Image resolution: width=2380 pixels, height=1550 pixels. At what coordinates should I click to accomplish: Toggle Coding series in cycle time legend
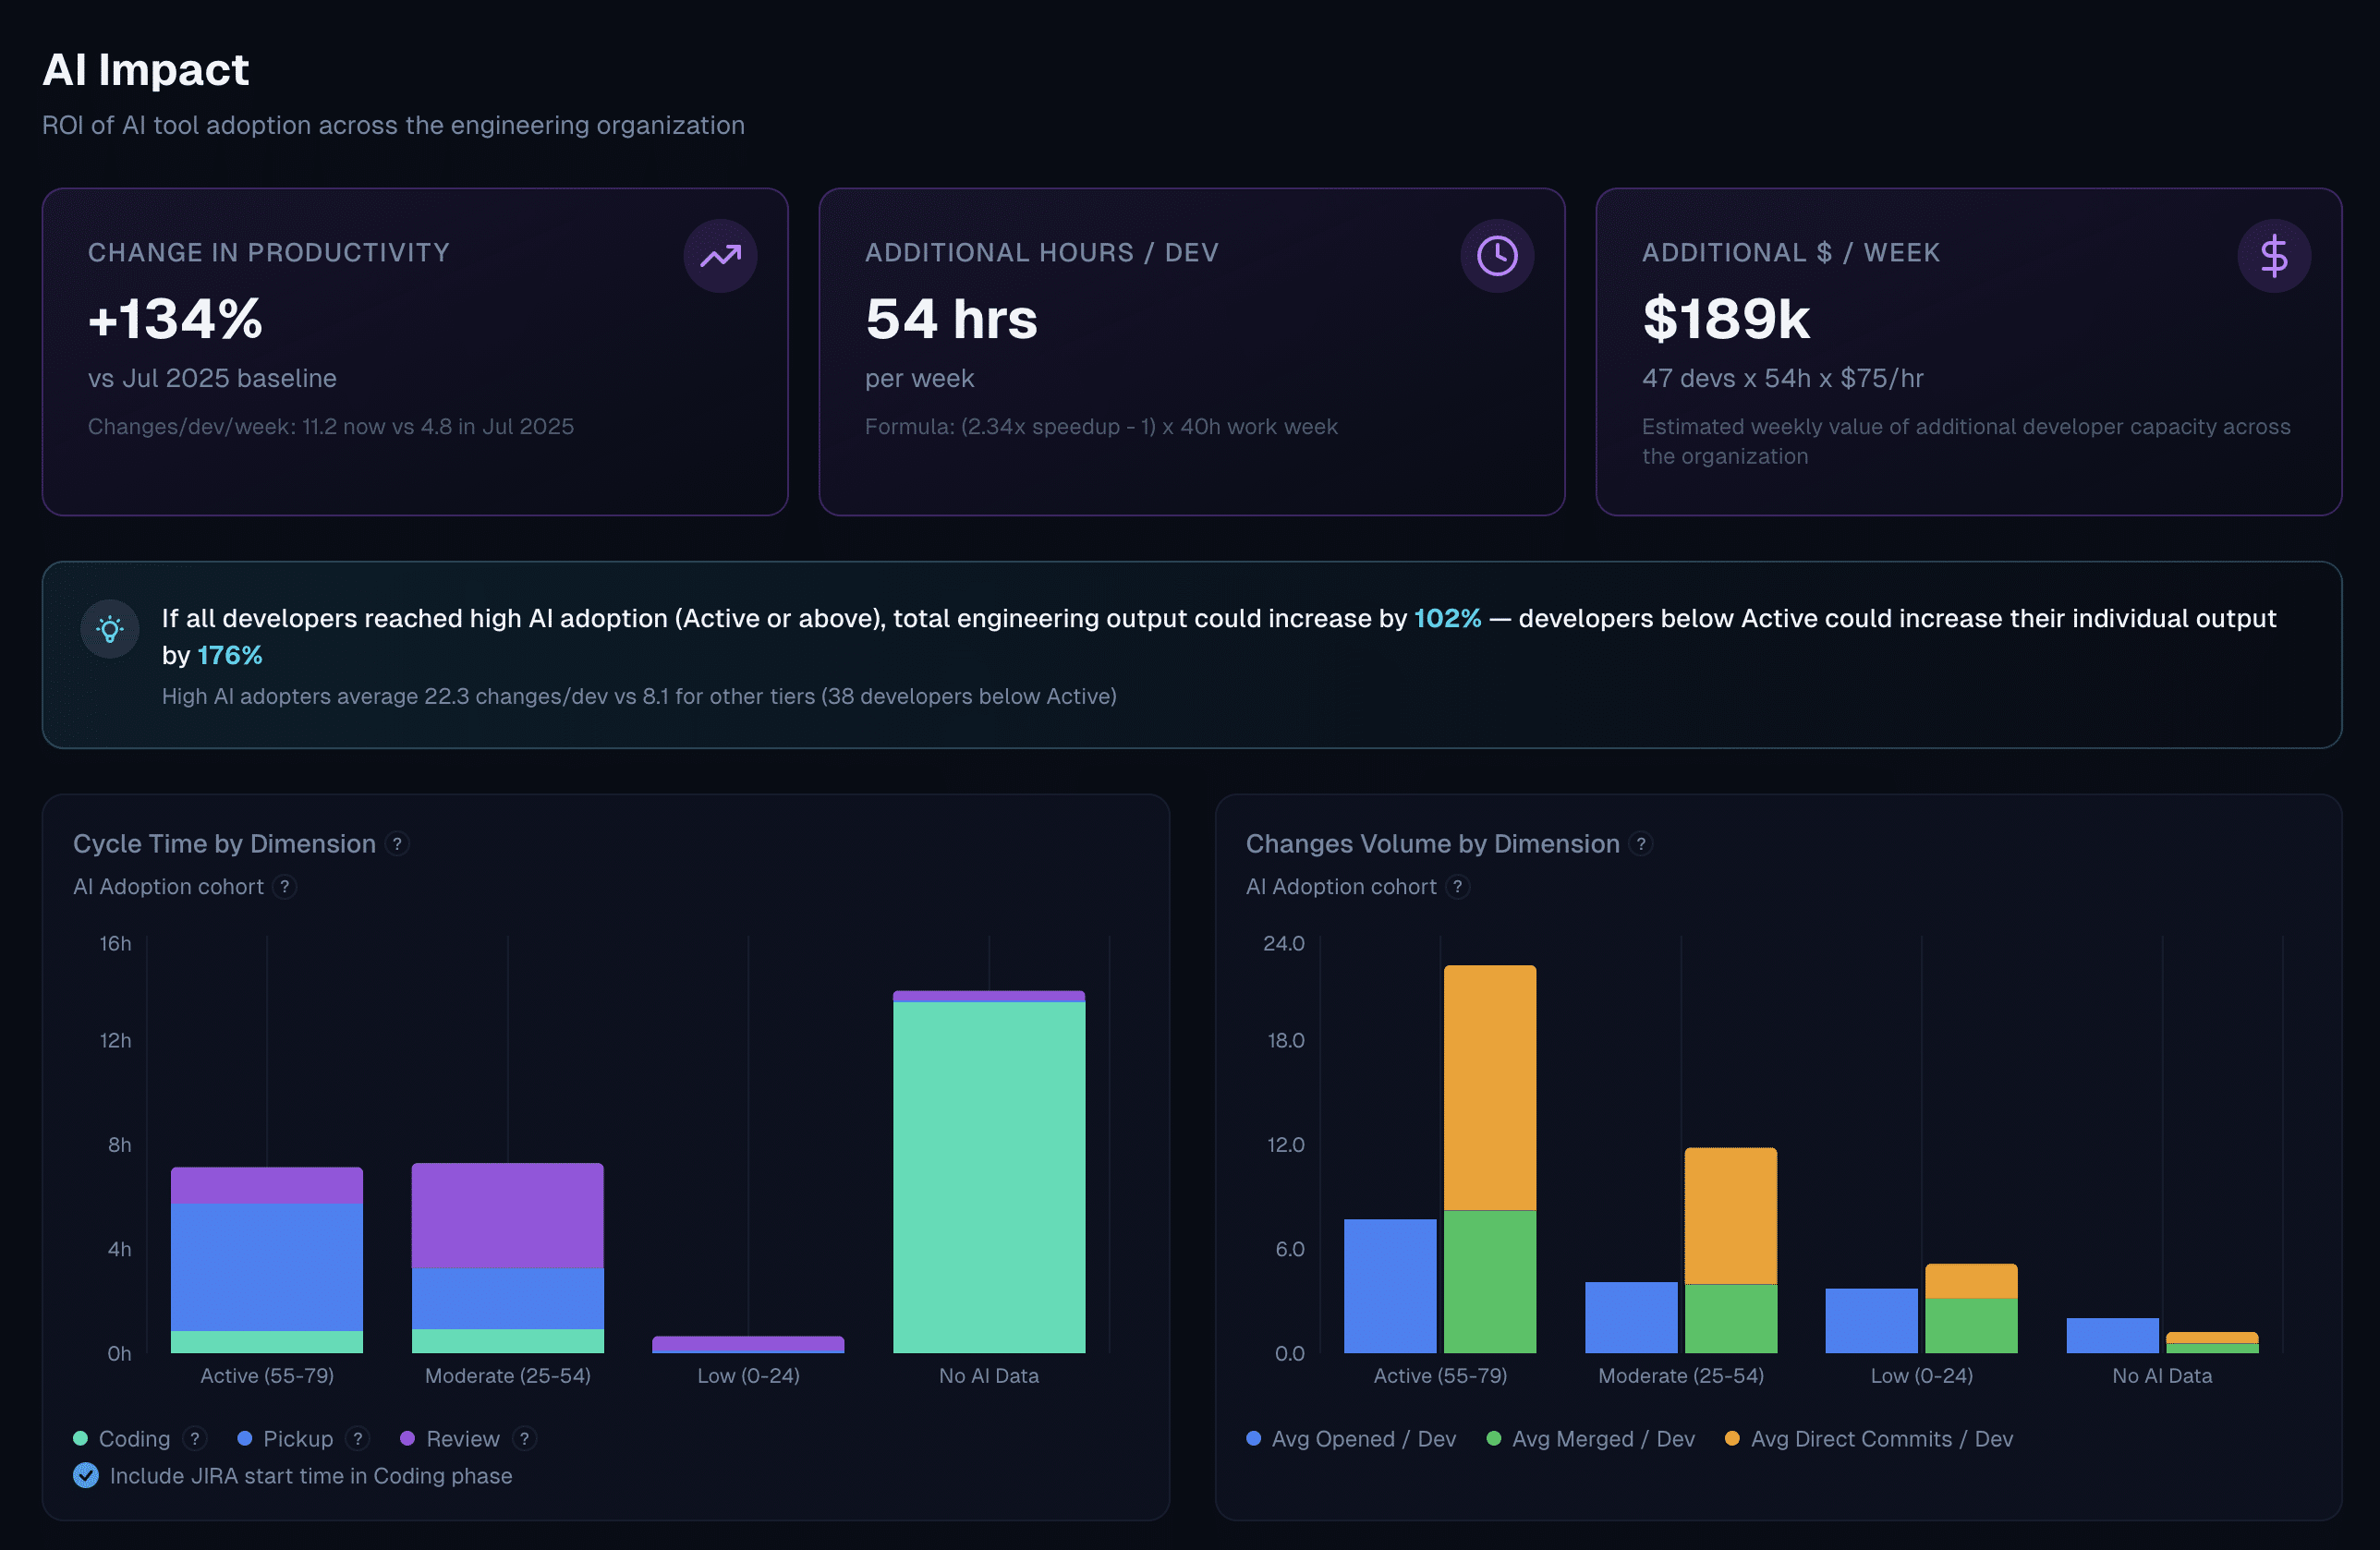[133, 1438]
